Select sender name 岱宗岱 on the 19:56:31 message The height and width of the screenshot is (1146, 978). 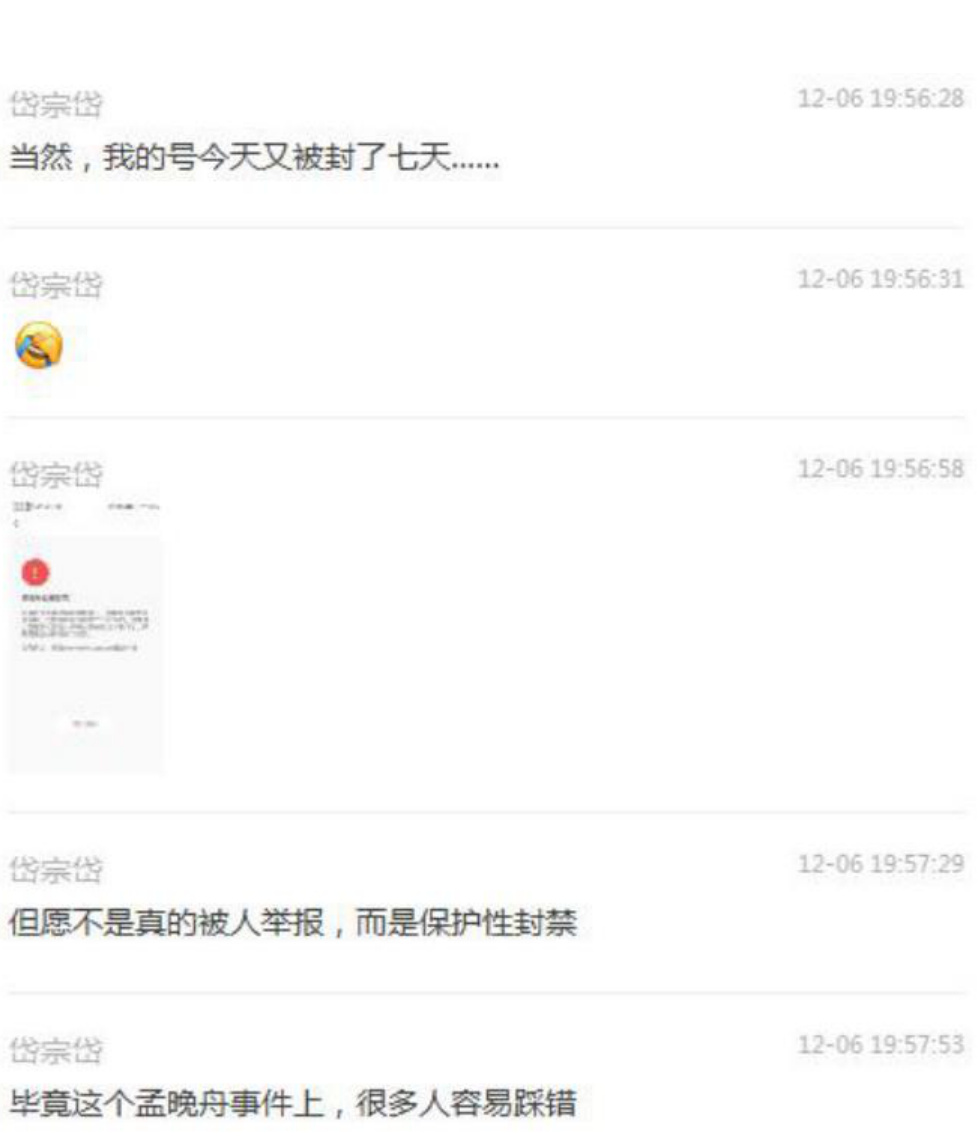[56, 285]
